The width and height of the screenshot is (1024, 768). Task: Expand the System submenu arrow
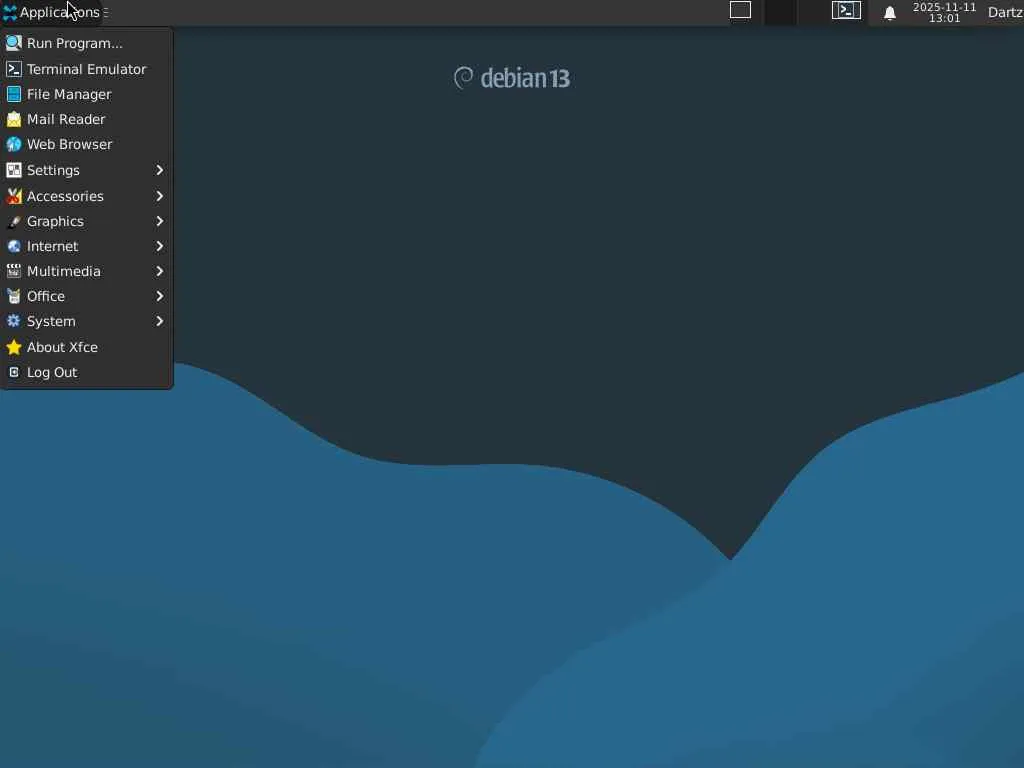pos(159,321)
